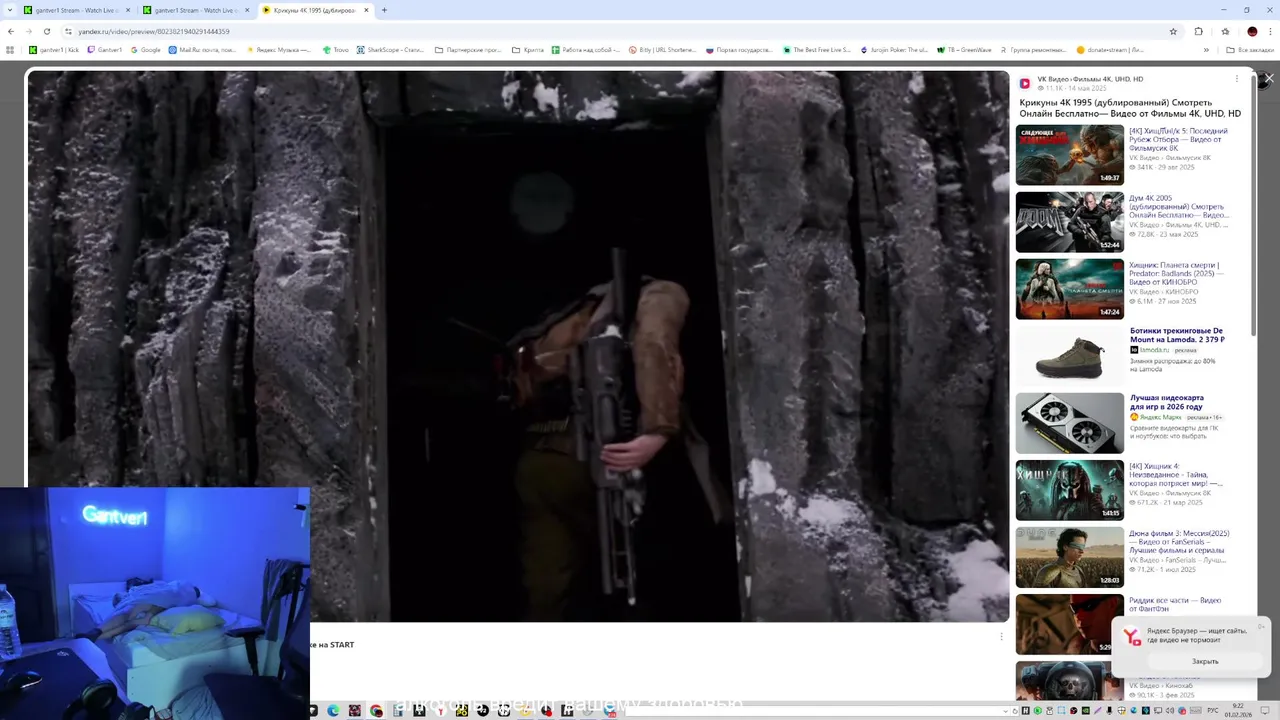Open the Работа над собой bookmarks folder

click(x=586, y=49)
